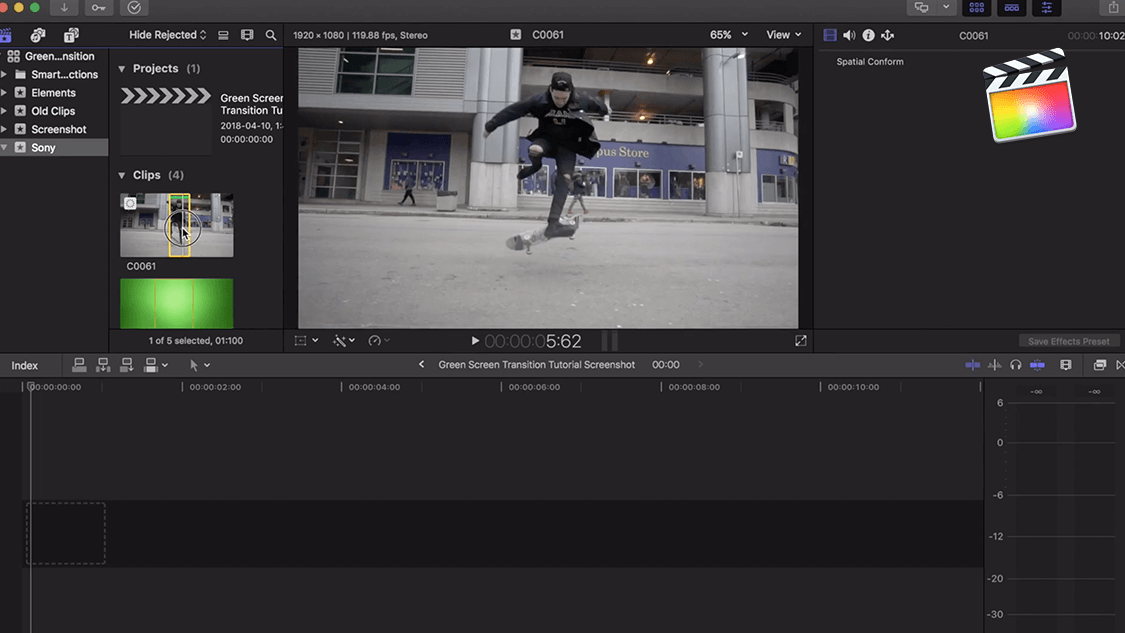Screen dimensions: 1125x633
Task: Collapse the Projects section disclosure triangle
Action: coord(122,69)
